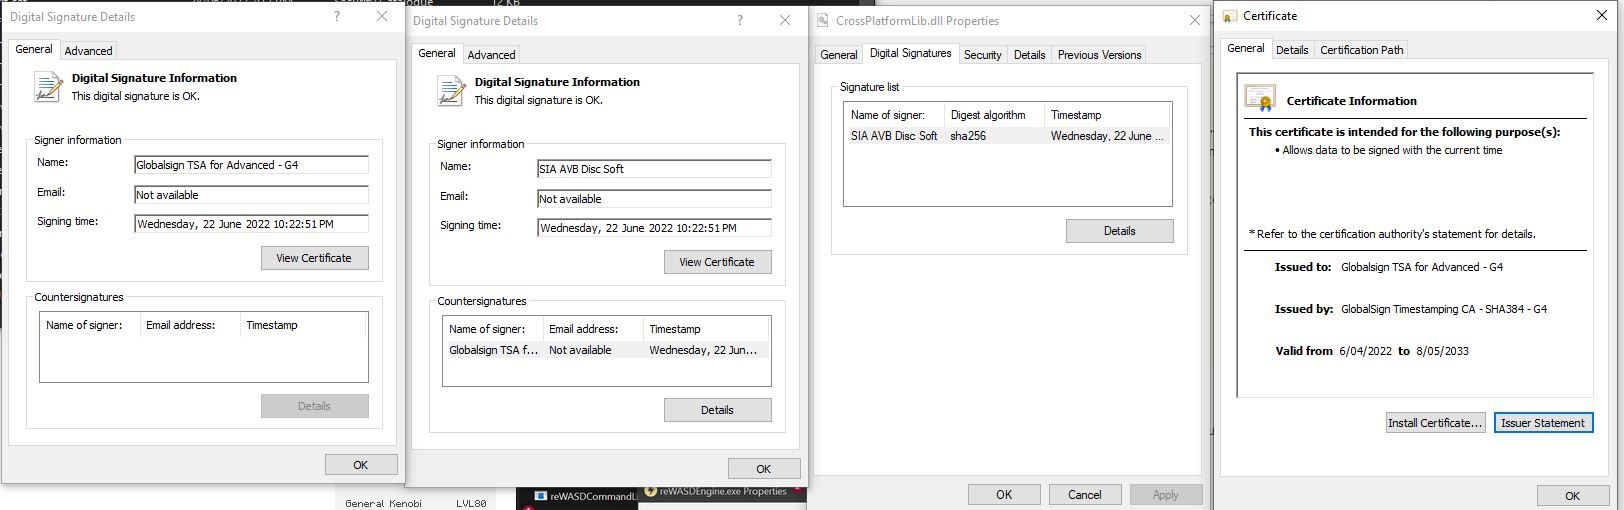The width and height of the screenshot is (1624, 510).
Task: Click Email field in SIA AVB dialog
Action: (x=654, y=199)
